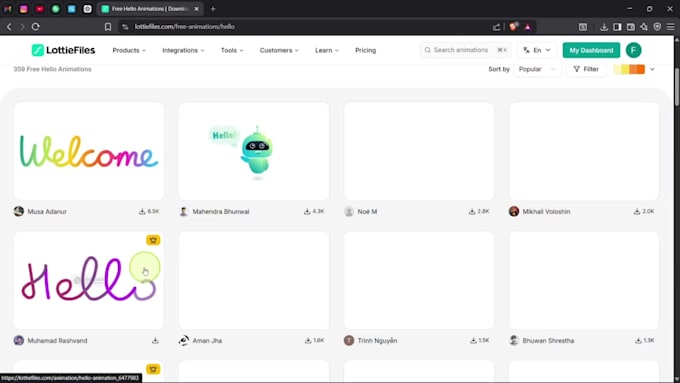Expand the background color palette chevron

(652, 69)
